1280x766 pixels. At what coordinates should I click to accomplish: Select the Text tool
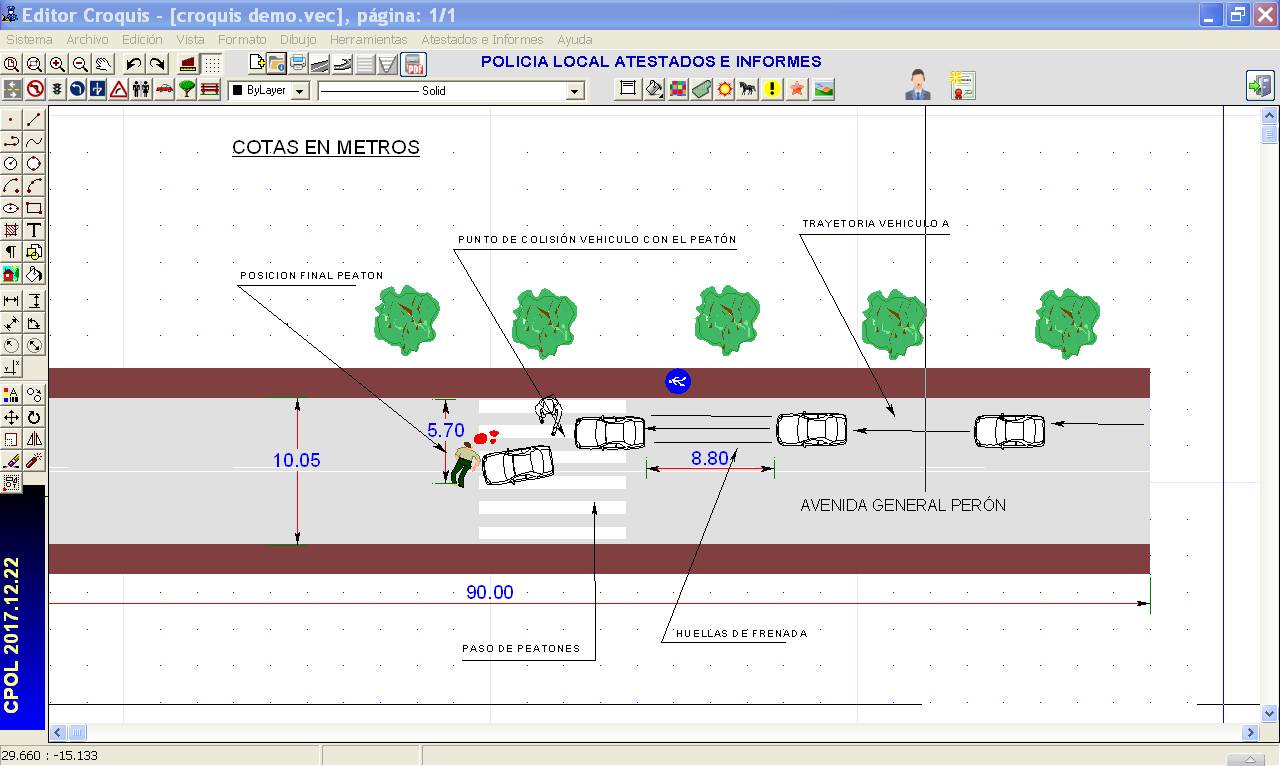(34, 230)
